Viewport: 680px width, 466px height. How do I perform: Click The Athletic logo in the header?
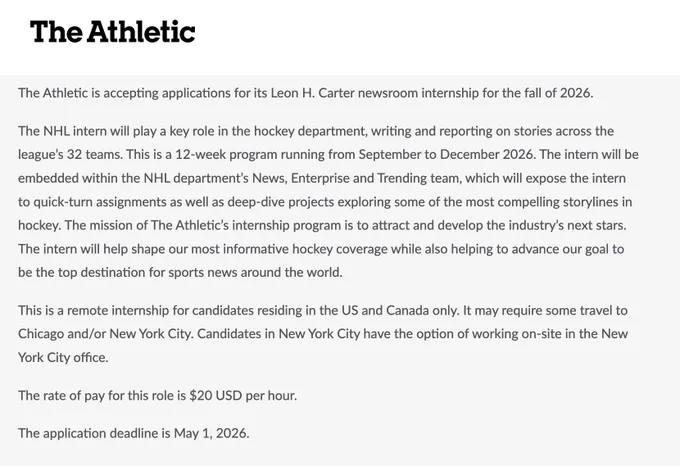(112, 32)
